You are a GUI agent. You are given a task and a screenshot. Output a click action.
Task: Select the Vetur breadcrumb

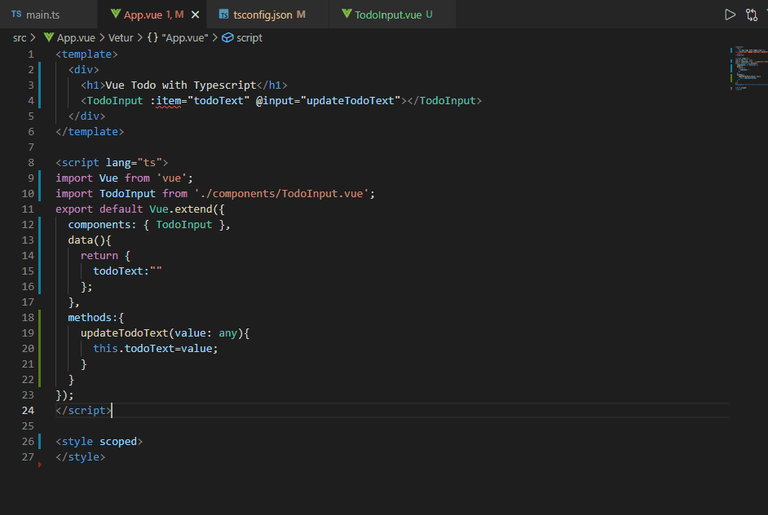120,38
